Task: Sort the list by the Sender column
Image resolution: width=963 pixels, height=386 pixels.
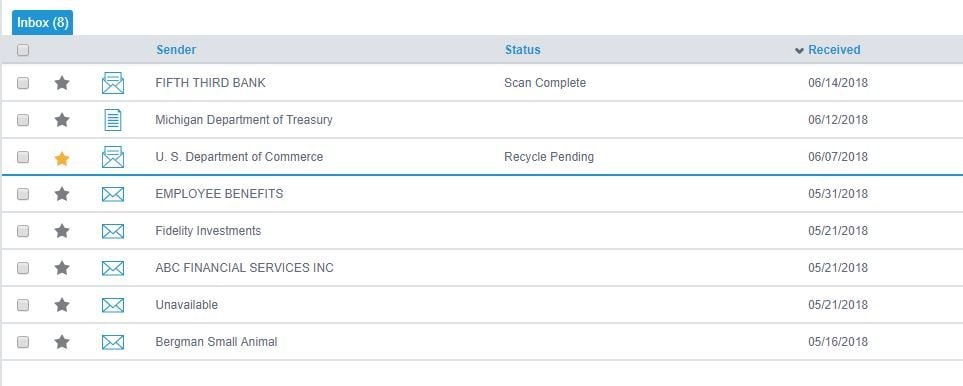Action: [176, 50]
